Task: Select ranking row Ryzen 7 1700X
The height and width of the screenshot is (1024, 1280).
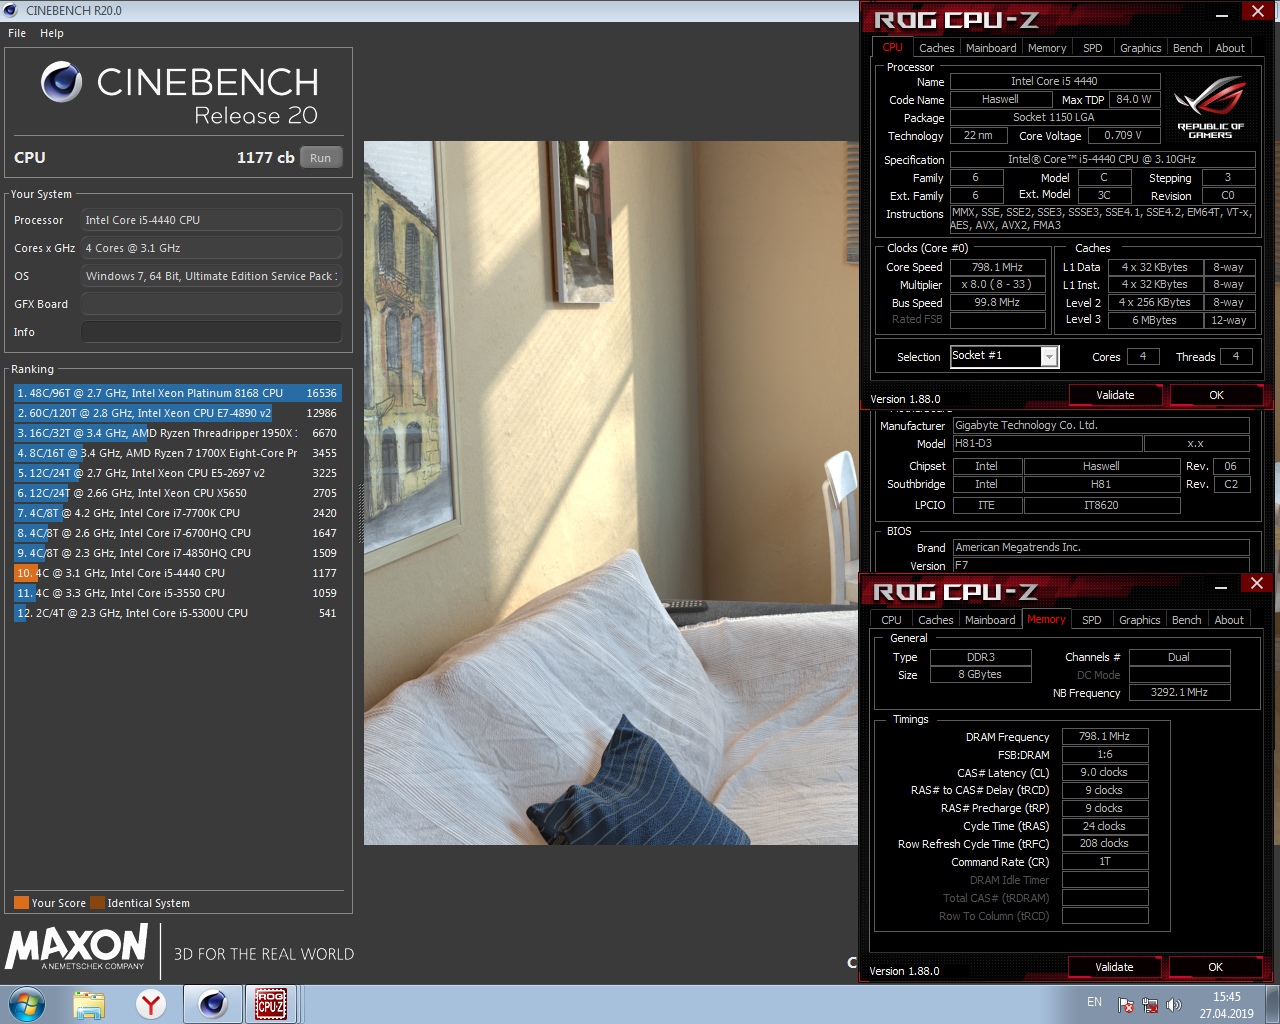Action: [x=177, y=453]
